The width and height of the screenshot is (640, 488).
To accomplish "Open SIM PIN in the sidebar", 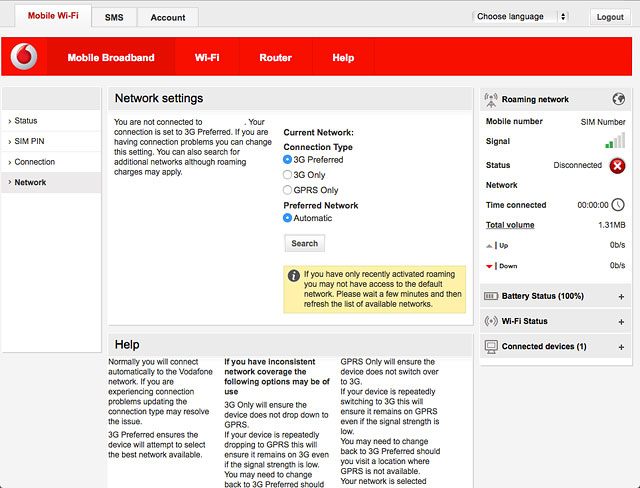I will pos(31,141).
